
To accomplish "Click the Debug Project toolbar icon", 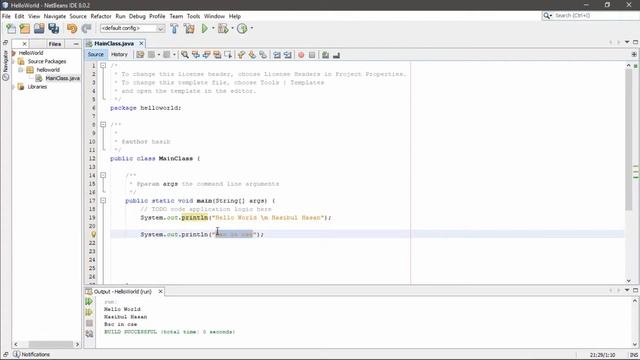I will 223,28.
